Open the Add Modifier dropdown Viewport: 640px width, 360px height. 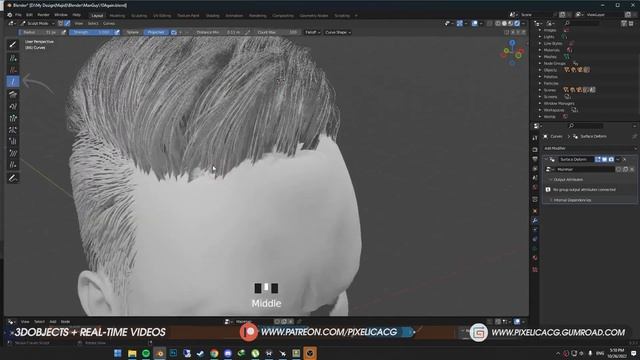tap(589, 148)
